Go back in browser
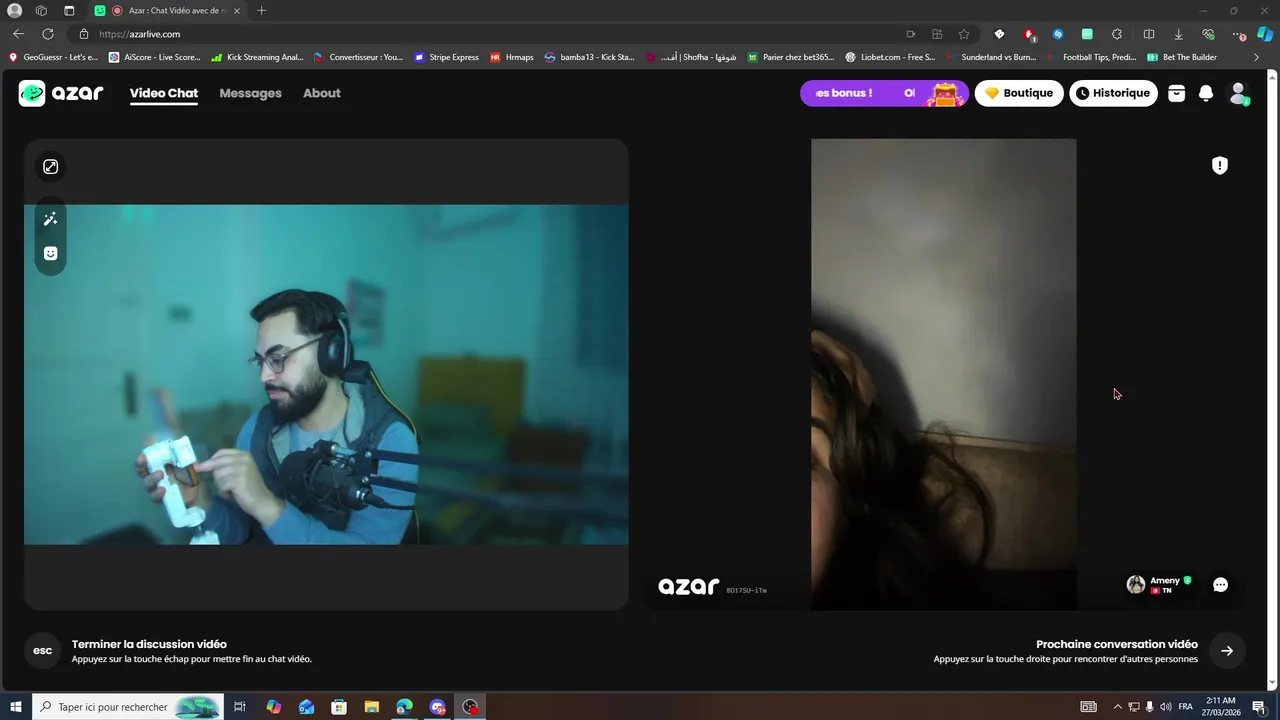The width and height of the screenshot is (1280, 720). pyautogui.click(x=18, y=34)
